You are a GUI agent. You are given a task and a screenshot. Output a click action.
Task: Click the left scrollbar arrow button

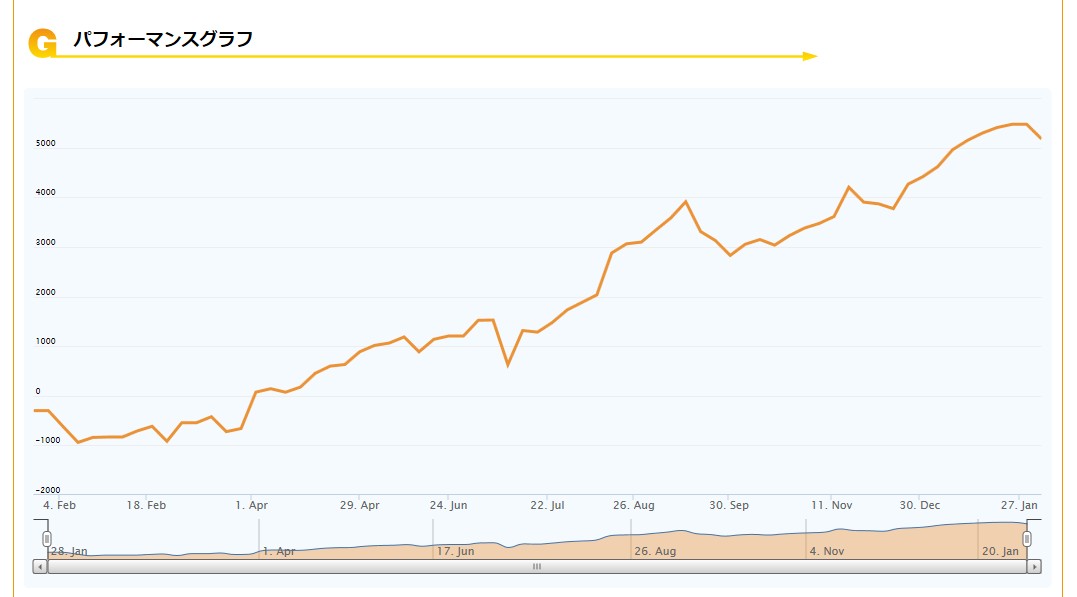point(40,566)
